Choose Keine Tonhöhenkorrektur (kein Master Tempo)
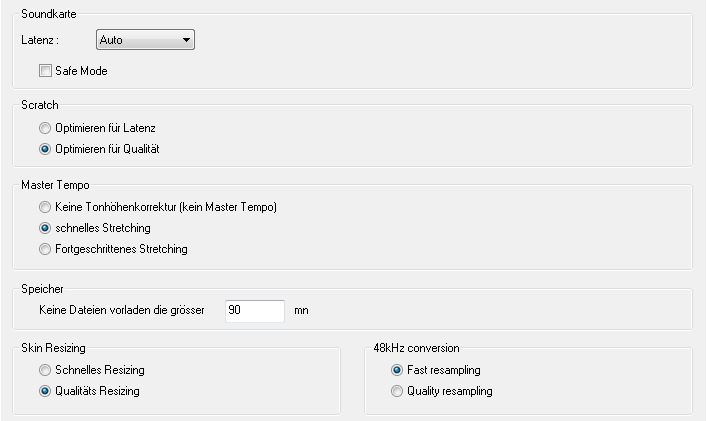Image resolution: width=707 pixels, height=421 pixels. click(44, 207)
